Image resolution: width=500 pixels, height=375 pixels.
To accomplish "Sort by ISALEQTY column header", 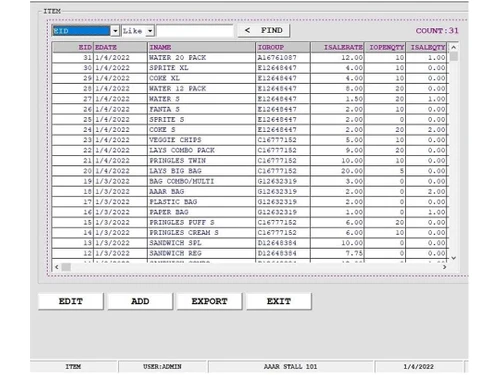I will (x=426, y=47).
